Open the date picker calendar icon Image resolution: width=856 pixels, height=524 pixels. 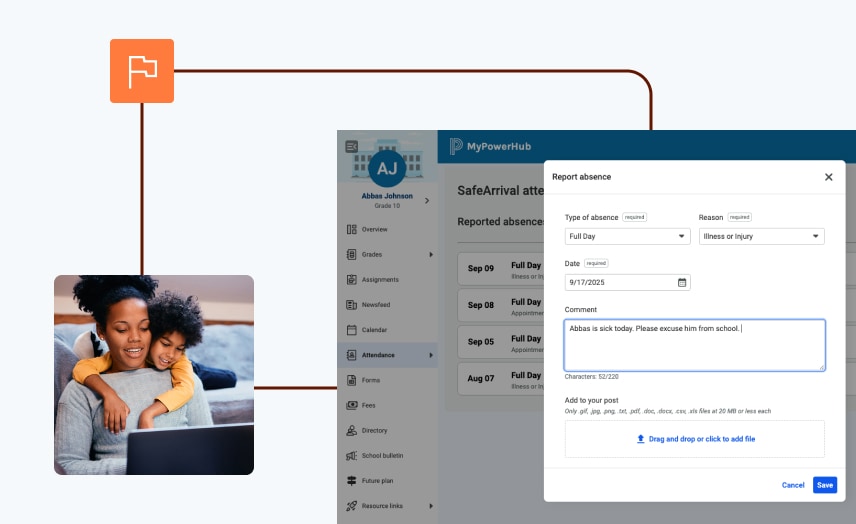click(x=682, y=282)
